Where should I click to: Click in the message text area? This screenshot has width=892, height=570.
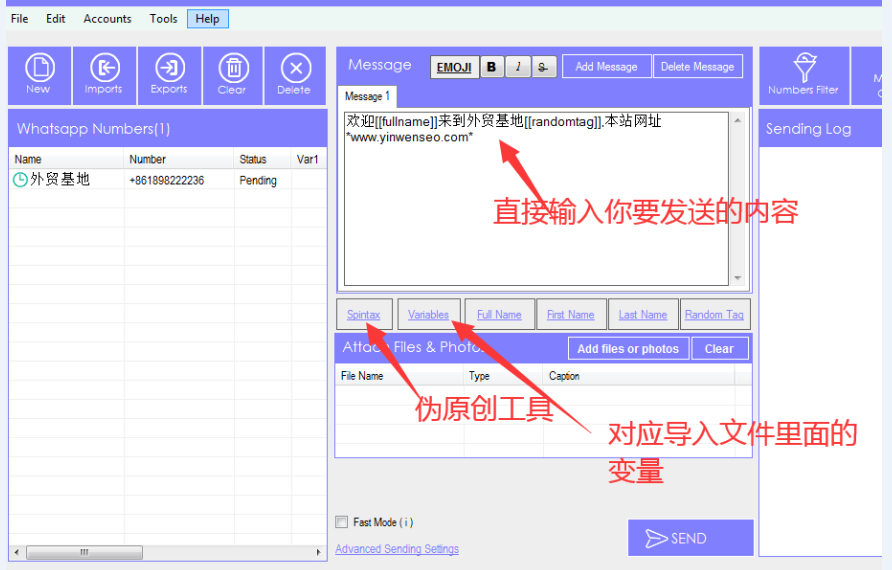(x=536, y=199)
